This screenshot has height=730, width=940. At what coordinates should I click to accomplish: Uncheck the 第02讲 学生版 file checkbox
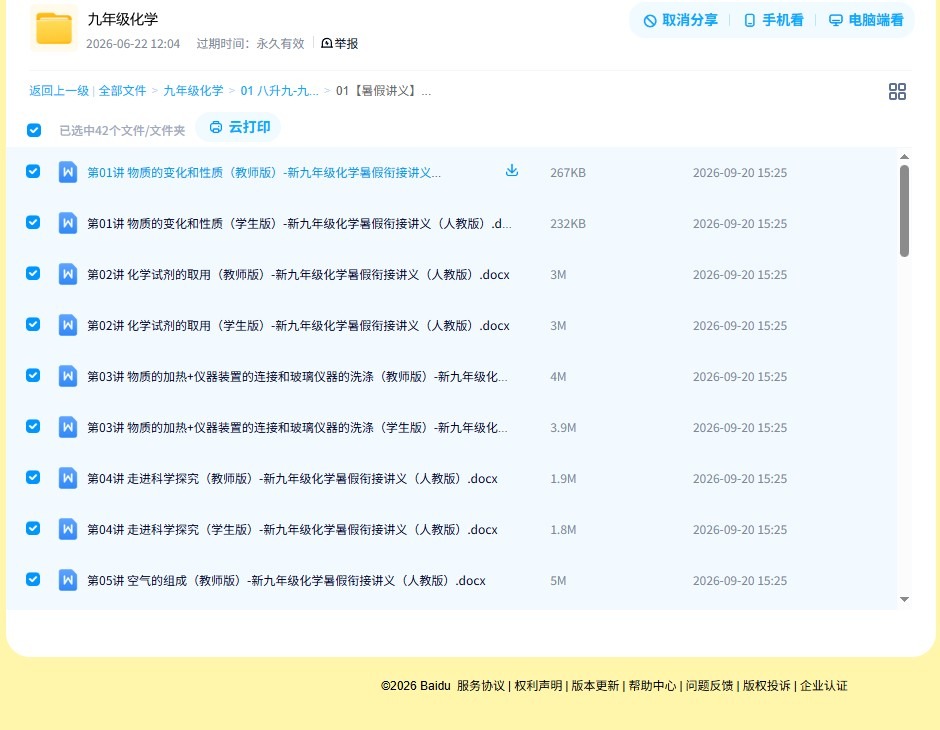pos(33,324)
